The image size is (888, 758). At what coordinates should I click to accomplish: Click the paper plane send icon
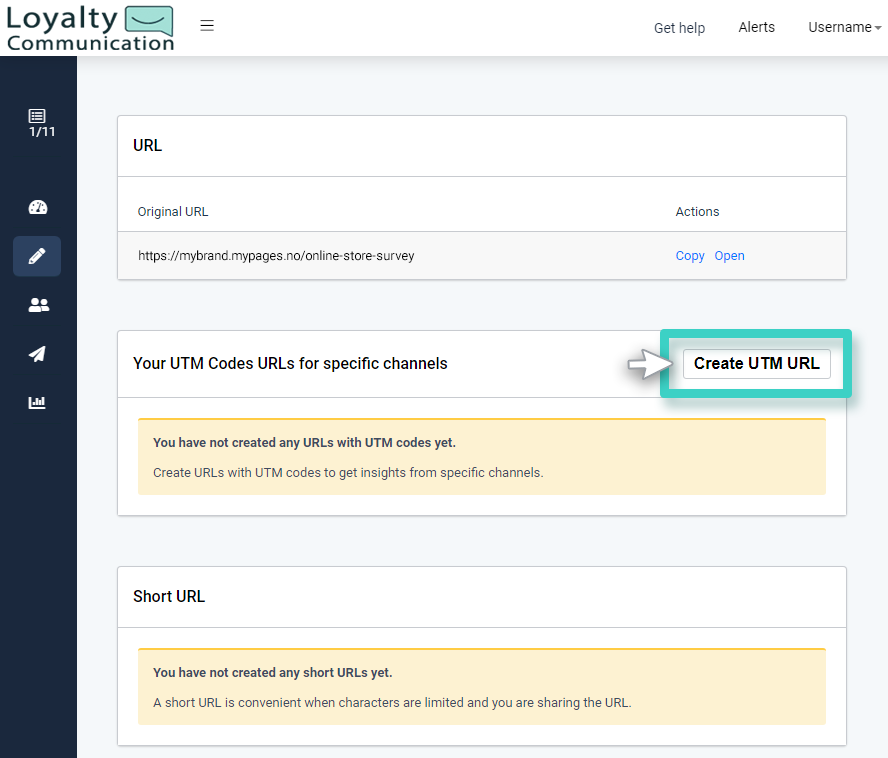coord(37,354)
